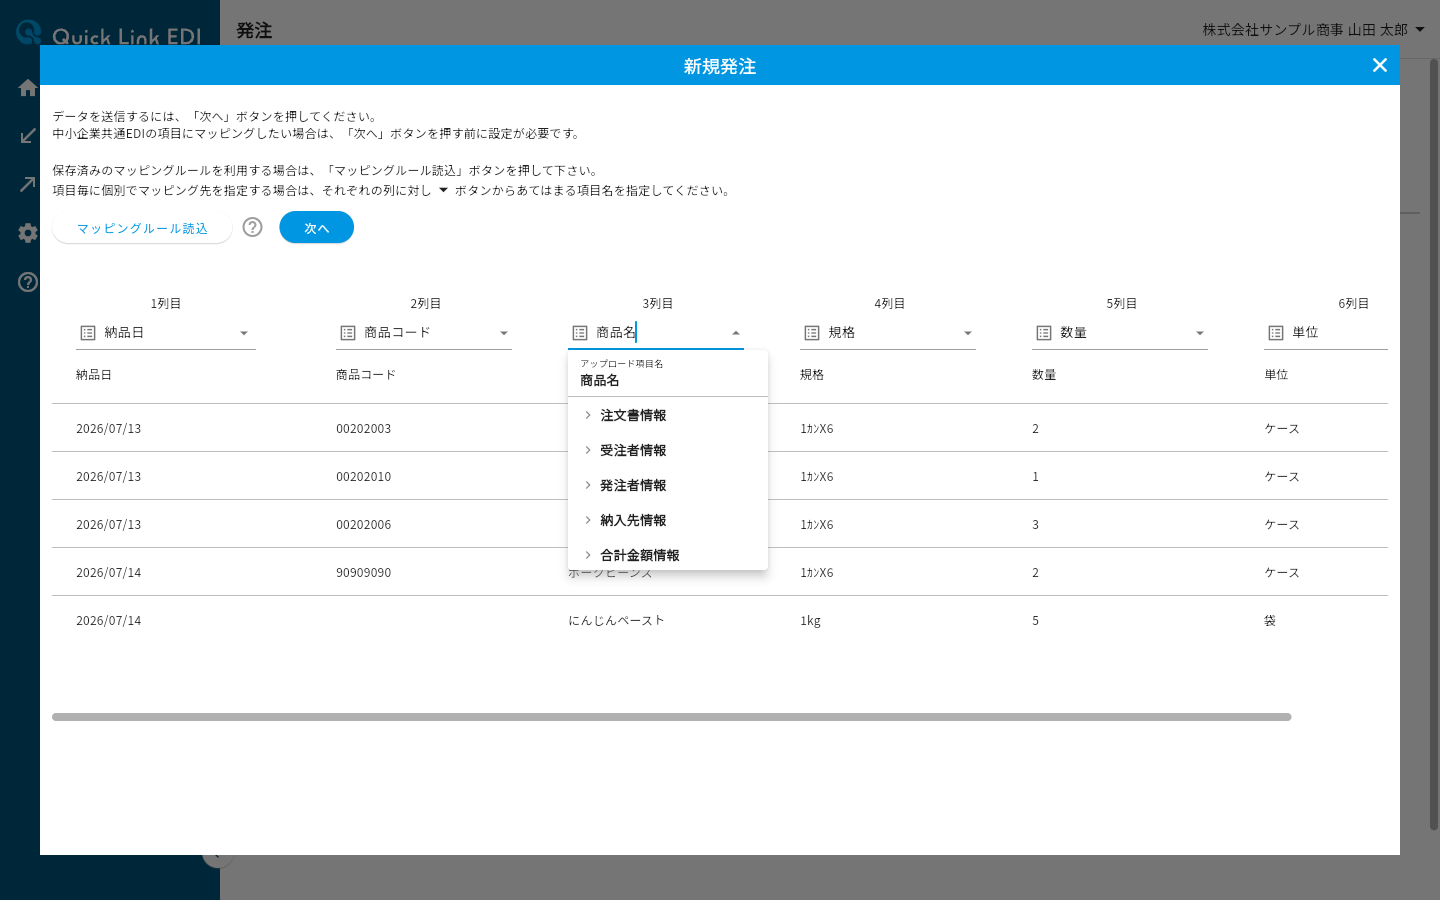Viewport: 1440px width, 900px height.
Task: Click list icon in 単位 column selector
Action: (x=1276, y=333)
